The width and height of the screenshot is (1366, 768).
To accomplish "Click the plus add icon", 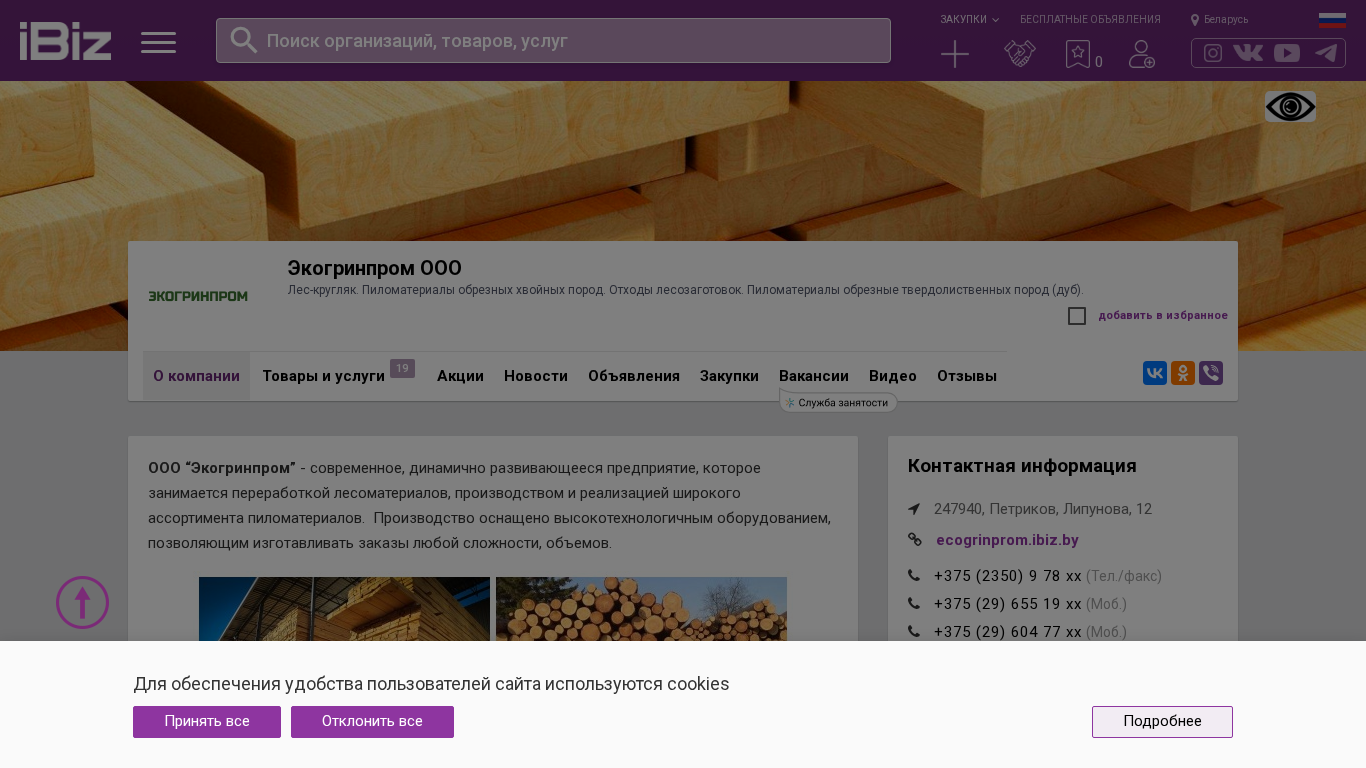I will [x=955, y=54].
